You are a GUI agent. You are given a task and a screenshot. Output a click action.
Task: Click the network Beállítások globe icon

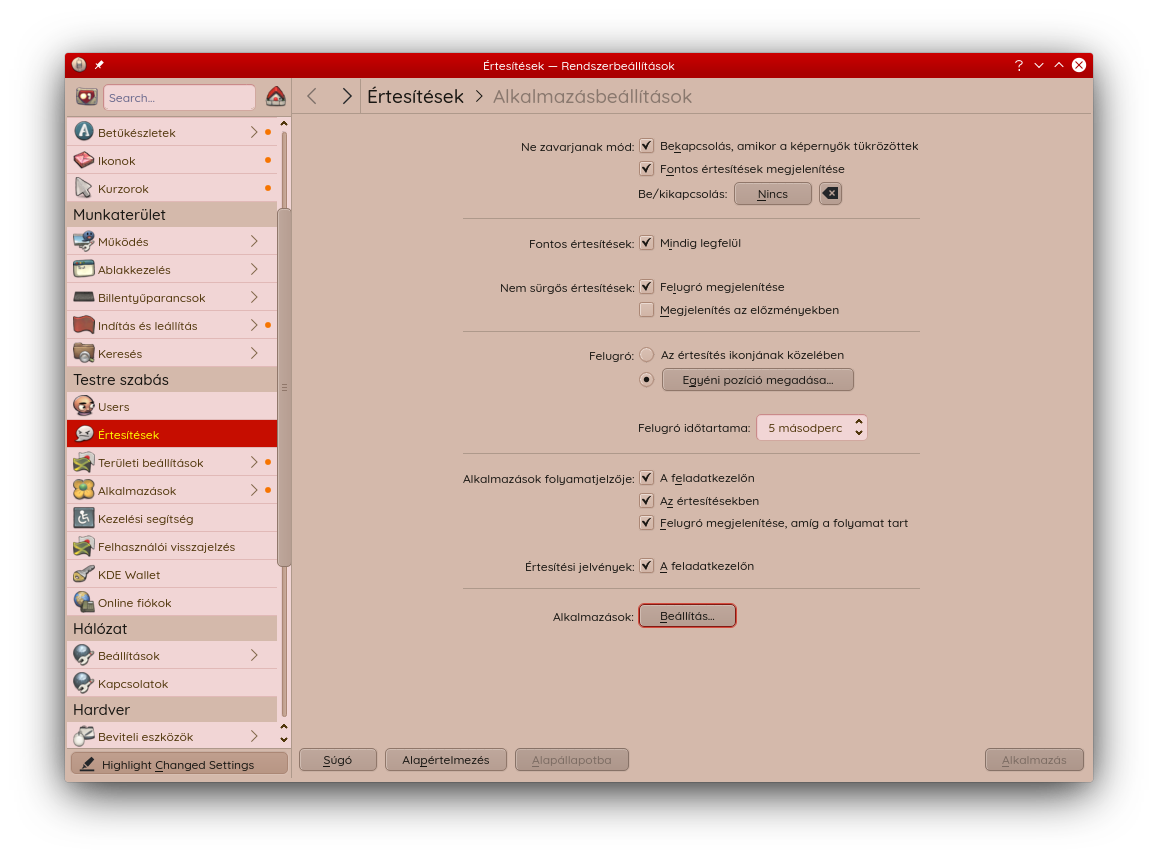click(83, 654)
